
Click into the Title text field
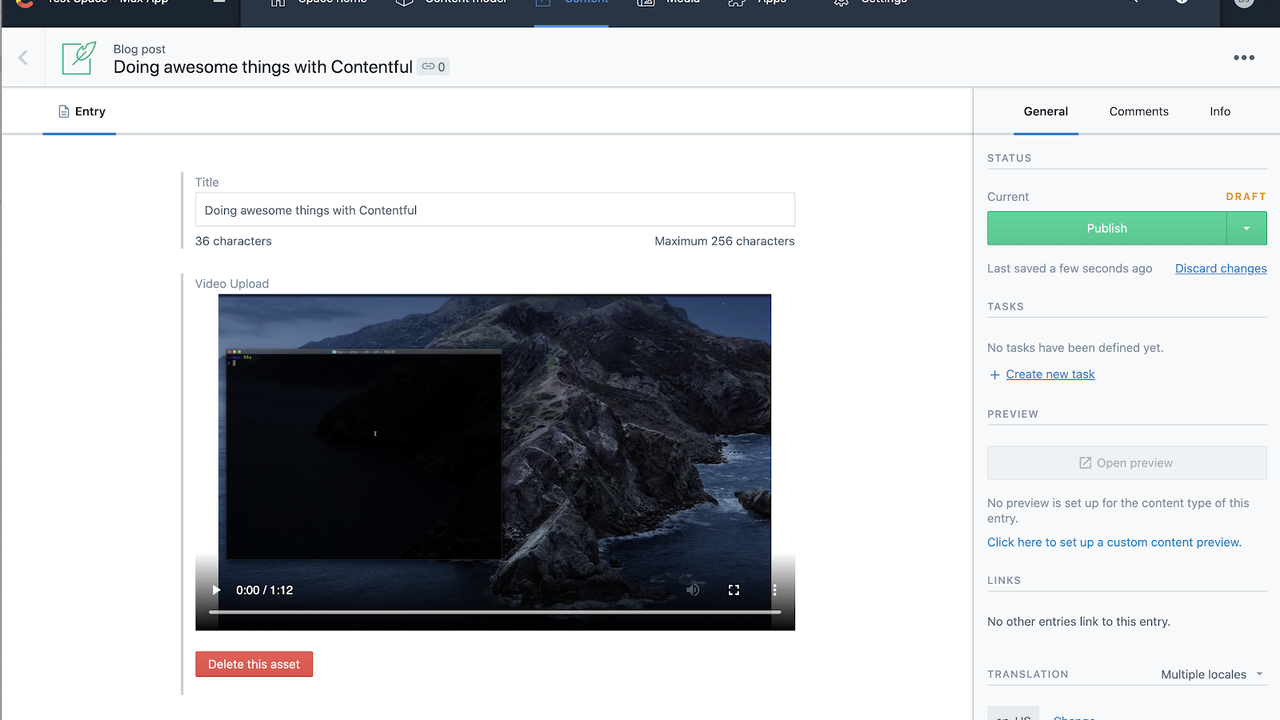(x=494, y=210)
